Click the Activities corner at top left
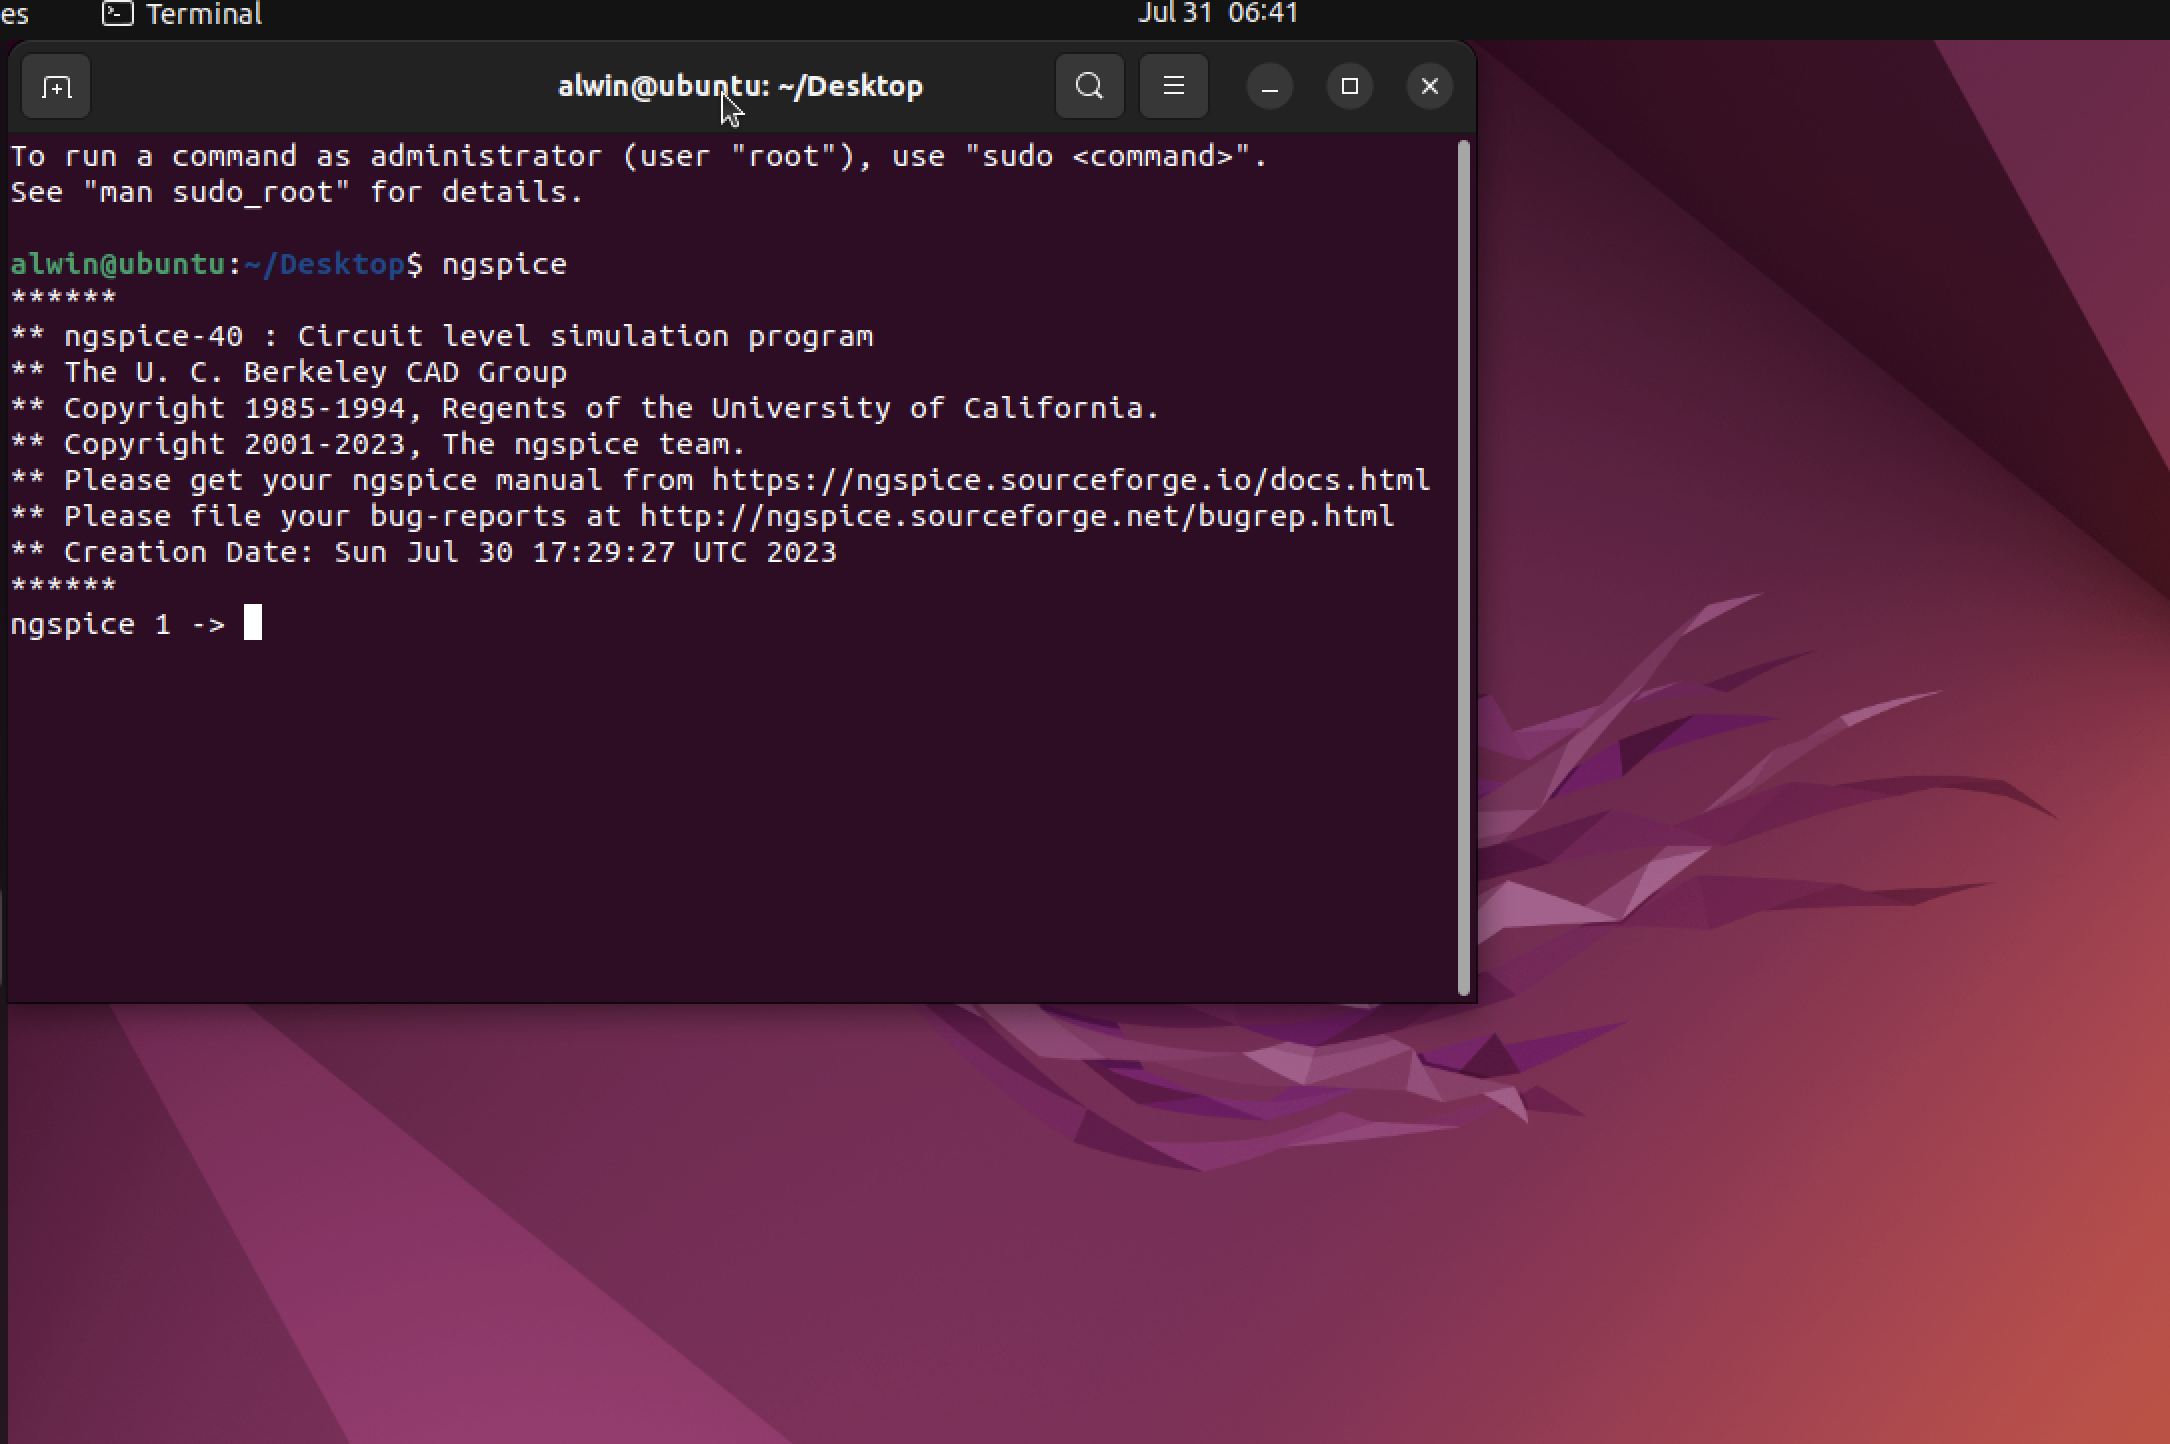 (x=14, y=14)
